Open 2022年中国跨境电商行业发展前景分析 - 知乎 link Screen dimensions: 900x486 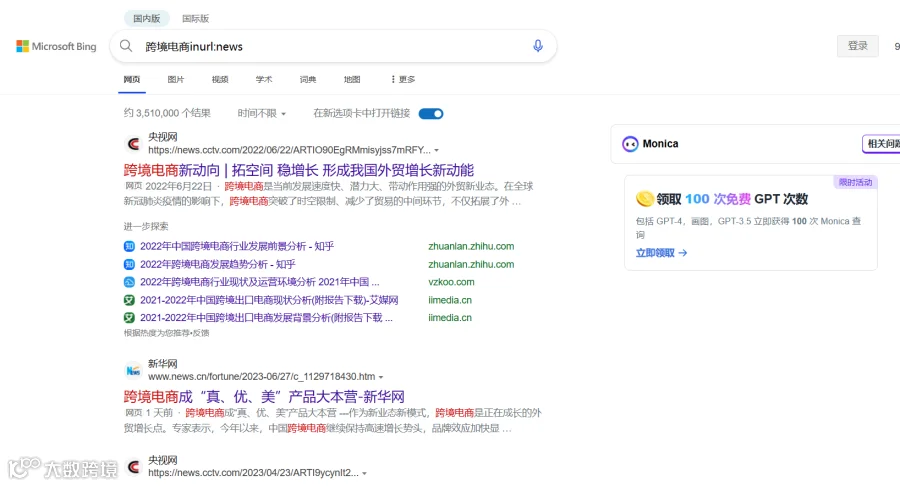click(x=237, y=246)
